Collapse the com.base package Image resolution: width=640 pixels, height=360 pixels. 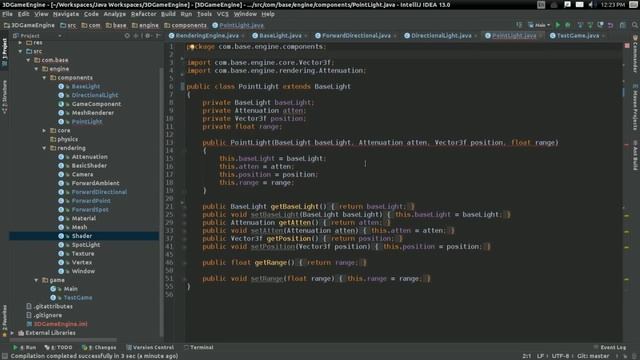[28, 60]
